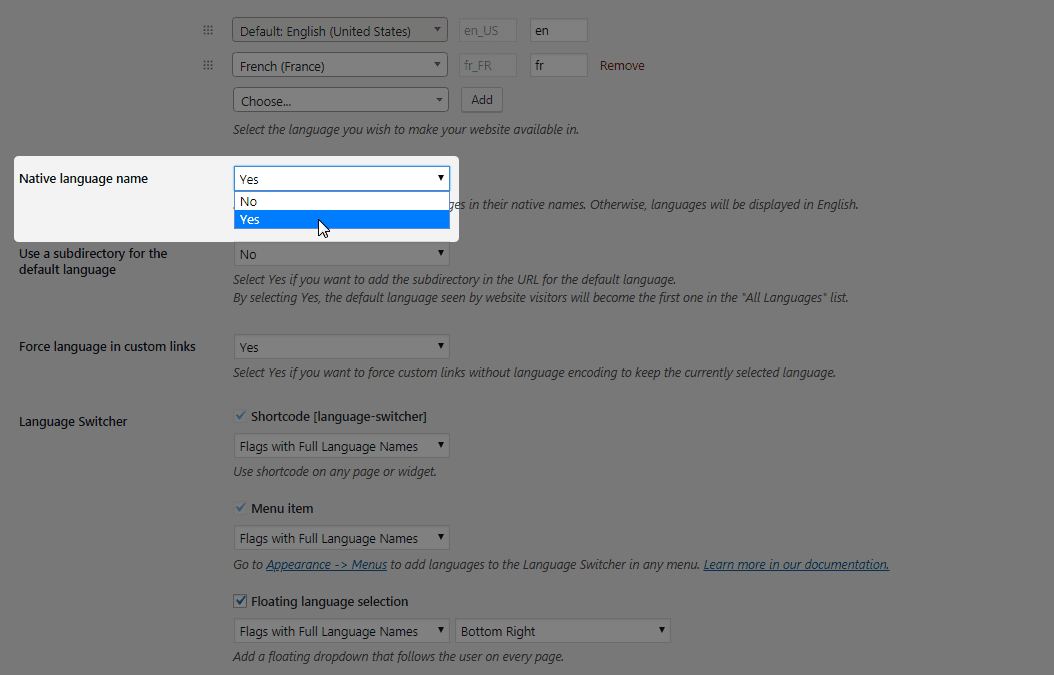The image size is (1054, 675).
Task: Open the Appearance -> Menus link
Action: pos(326,565)
